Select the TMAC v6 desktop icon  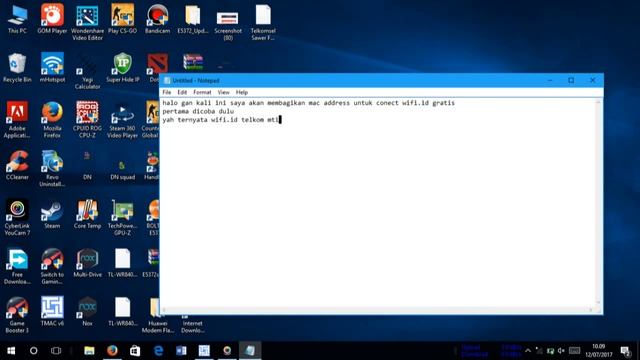click(52, 311)
